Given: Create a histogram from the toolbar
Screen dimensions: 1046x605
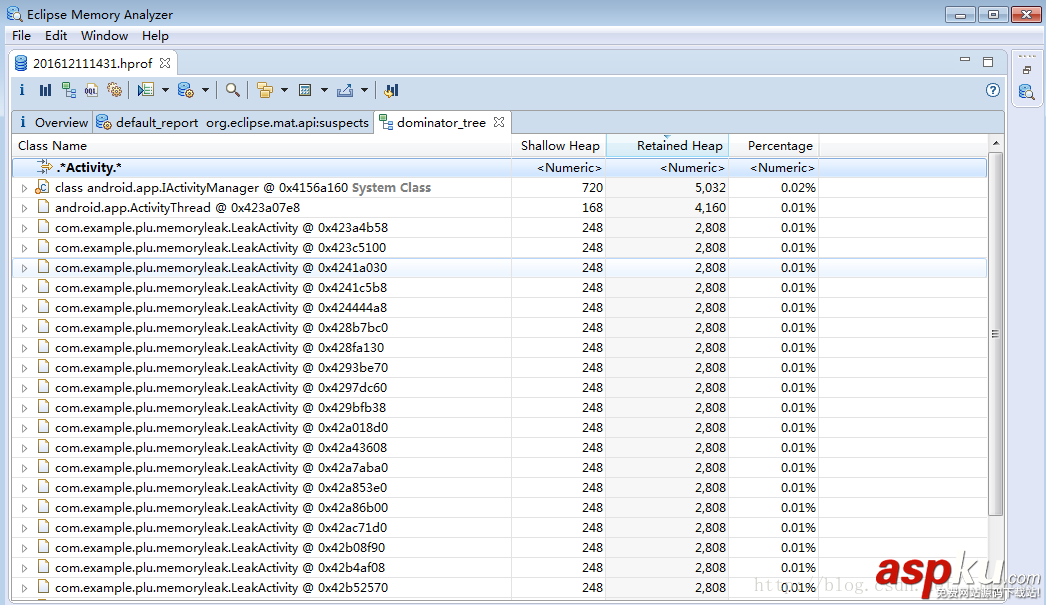Looking at the screenshot, I should [45, 90].
